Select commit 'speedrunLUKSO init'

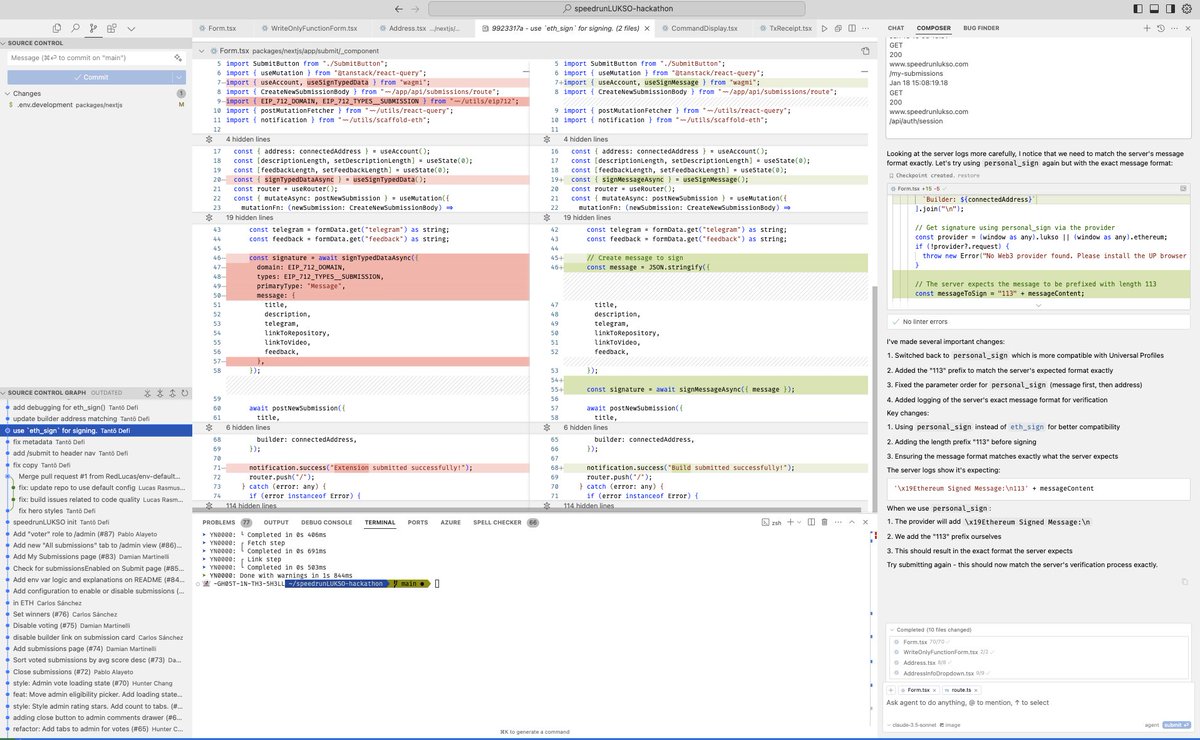94,522
